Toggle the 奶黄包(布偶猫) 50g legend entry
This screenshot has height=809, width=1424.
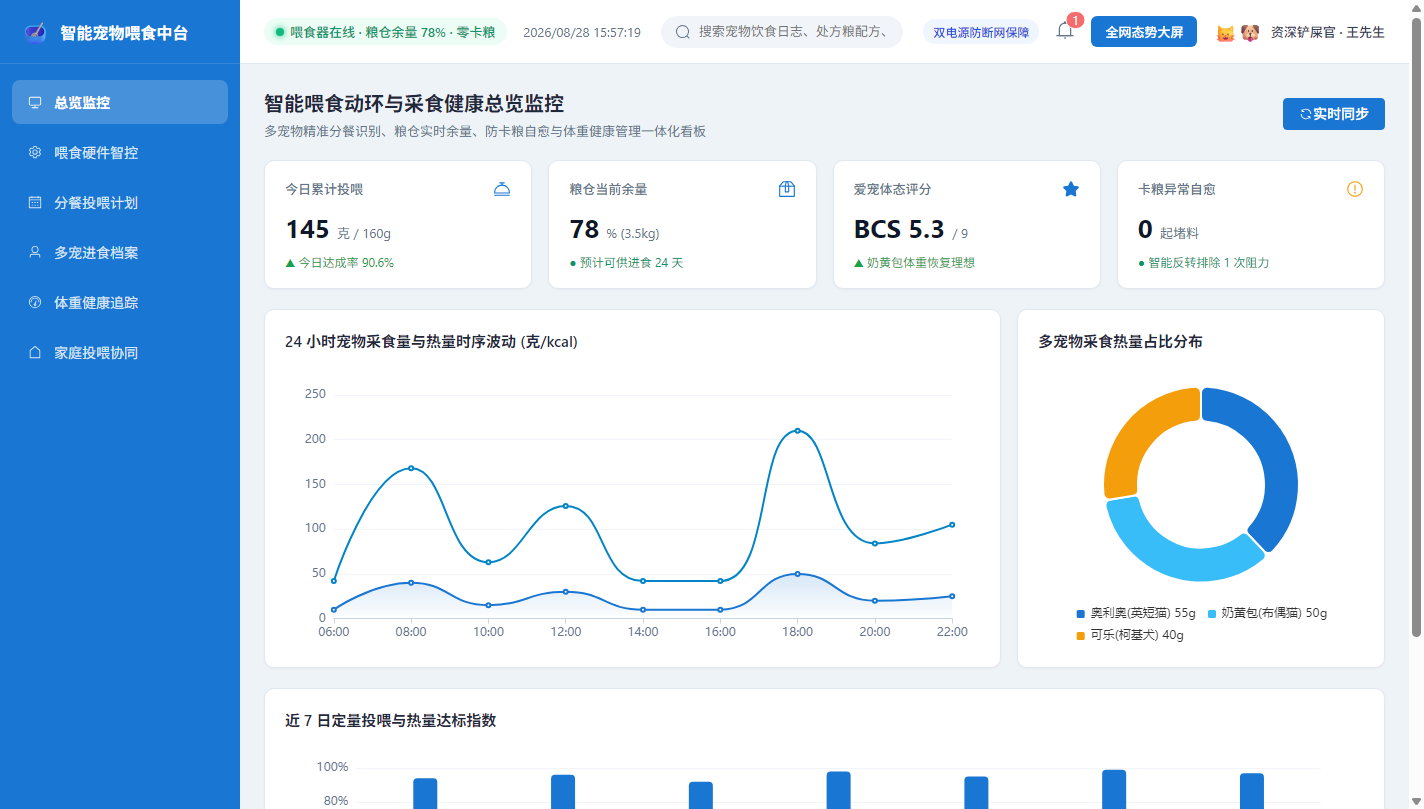click(1267, 613)
